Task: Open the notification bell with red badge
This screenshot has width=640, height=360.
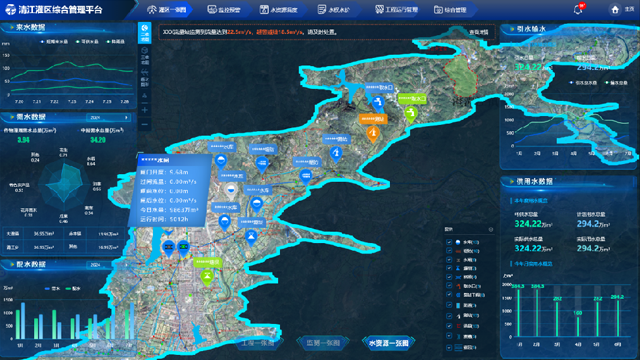Action: coord(578,9)
